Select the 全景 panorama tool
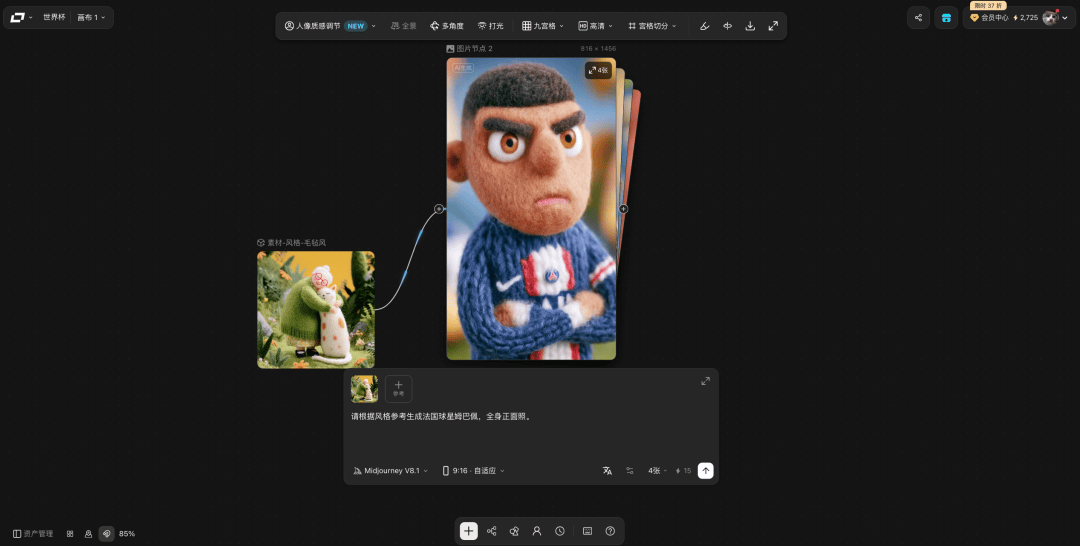The height and width of the screenshot is (546, 1080). (404, 26)
